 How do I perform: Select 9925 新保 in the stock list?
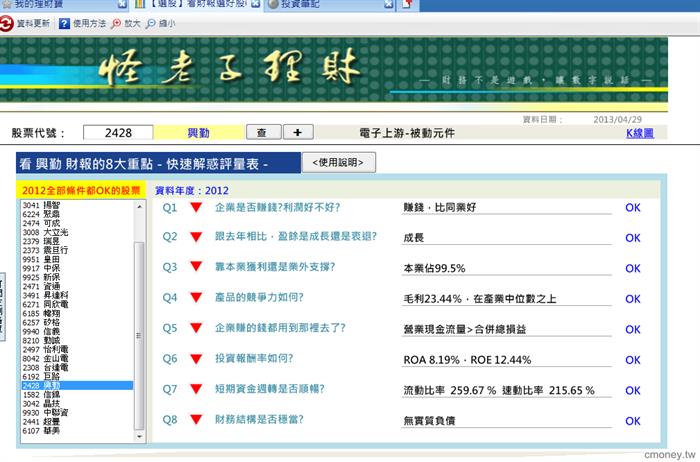(78, 277)
